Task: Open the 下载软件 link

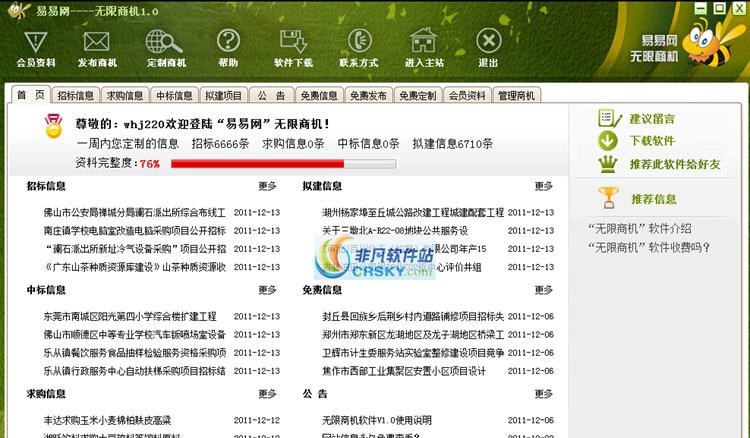Action: click(x=652, y=141)
